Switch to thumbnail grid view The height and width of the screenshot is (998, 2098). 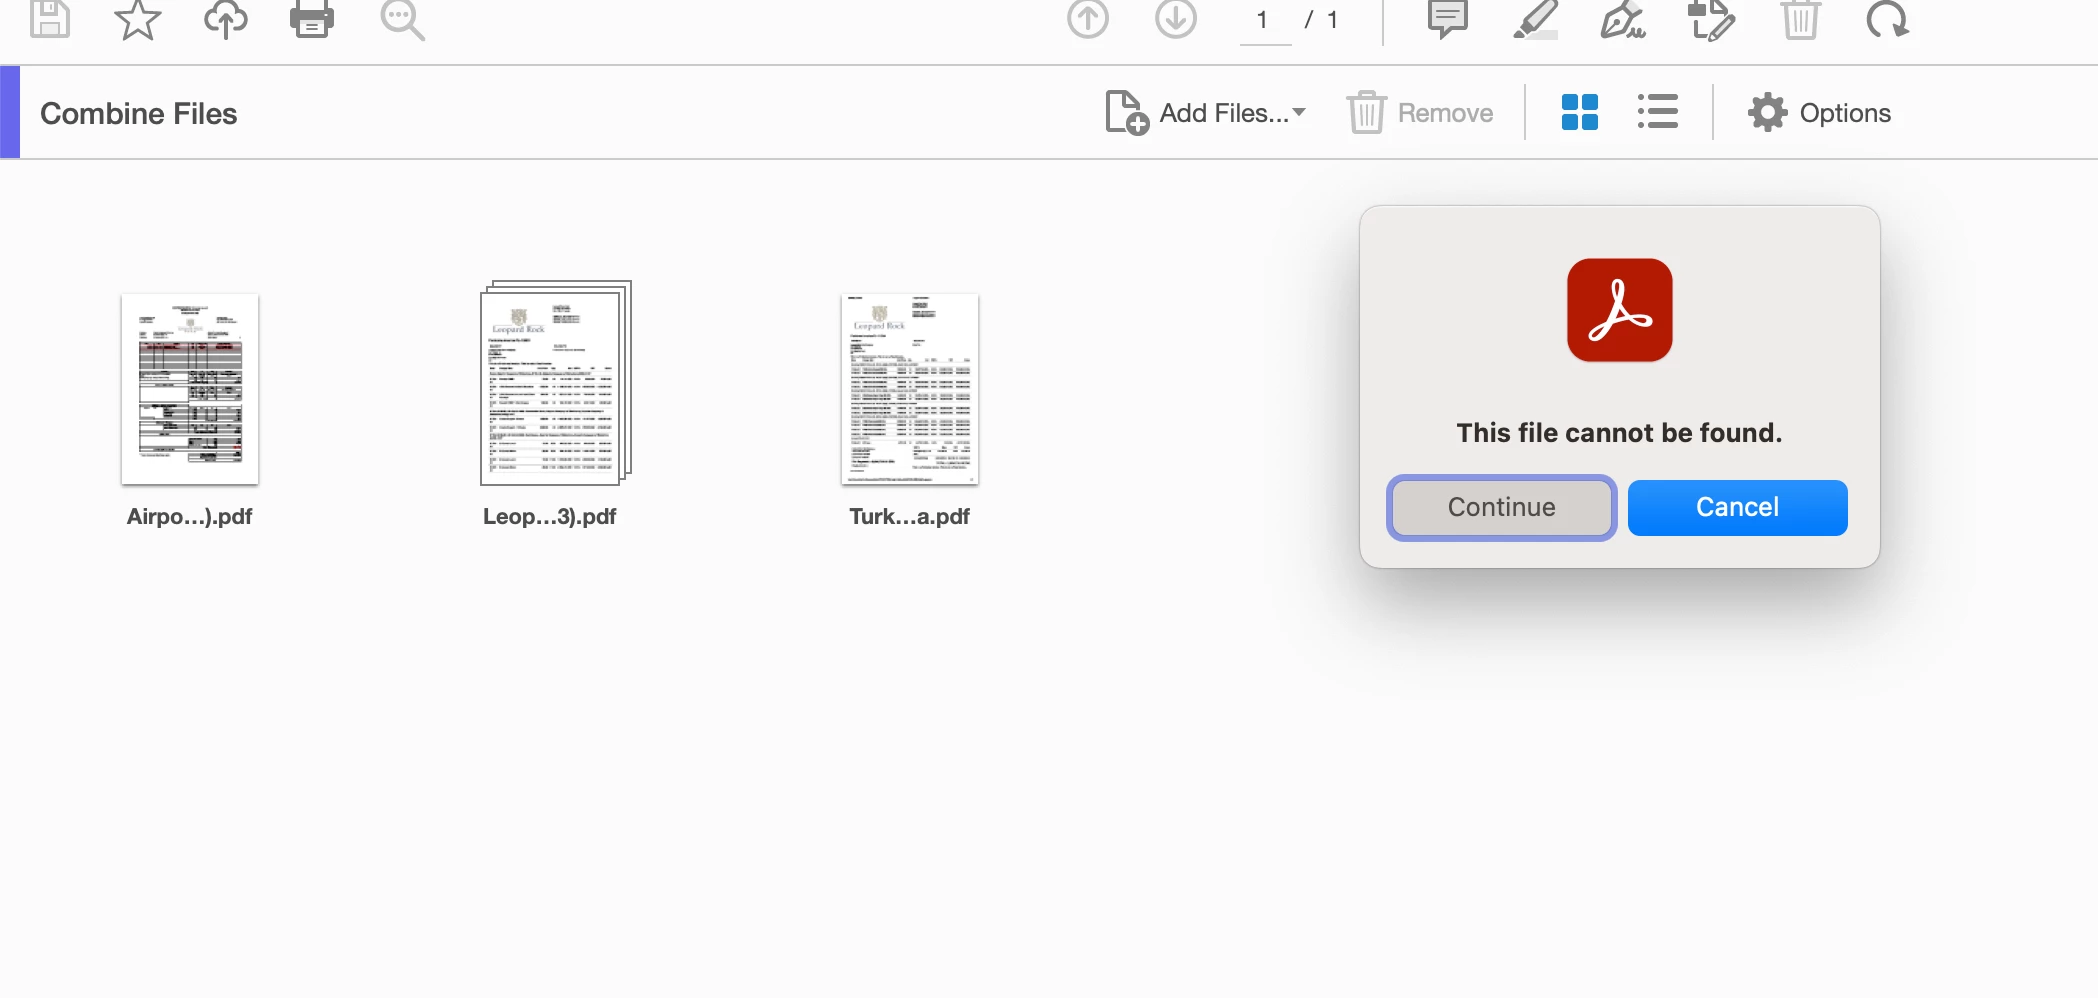1580,112
